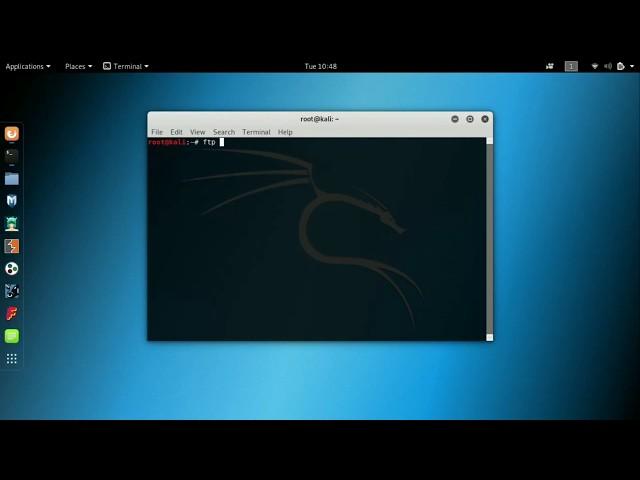Click the root@kali window title bar
The image size is (640, 480).
pos(320,119)
